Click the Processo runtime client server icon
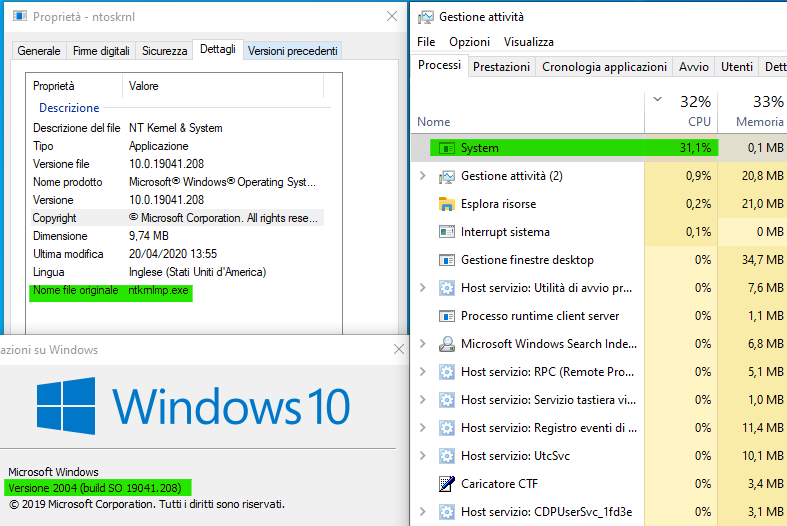This screenshot has width=787, height=526. pos(447,316)
